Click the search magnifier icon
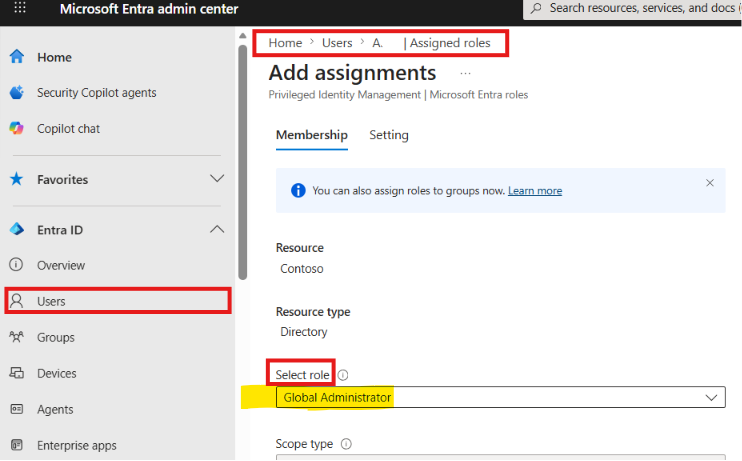This screenshot has height=461, width=742. pos(536,8)
